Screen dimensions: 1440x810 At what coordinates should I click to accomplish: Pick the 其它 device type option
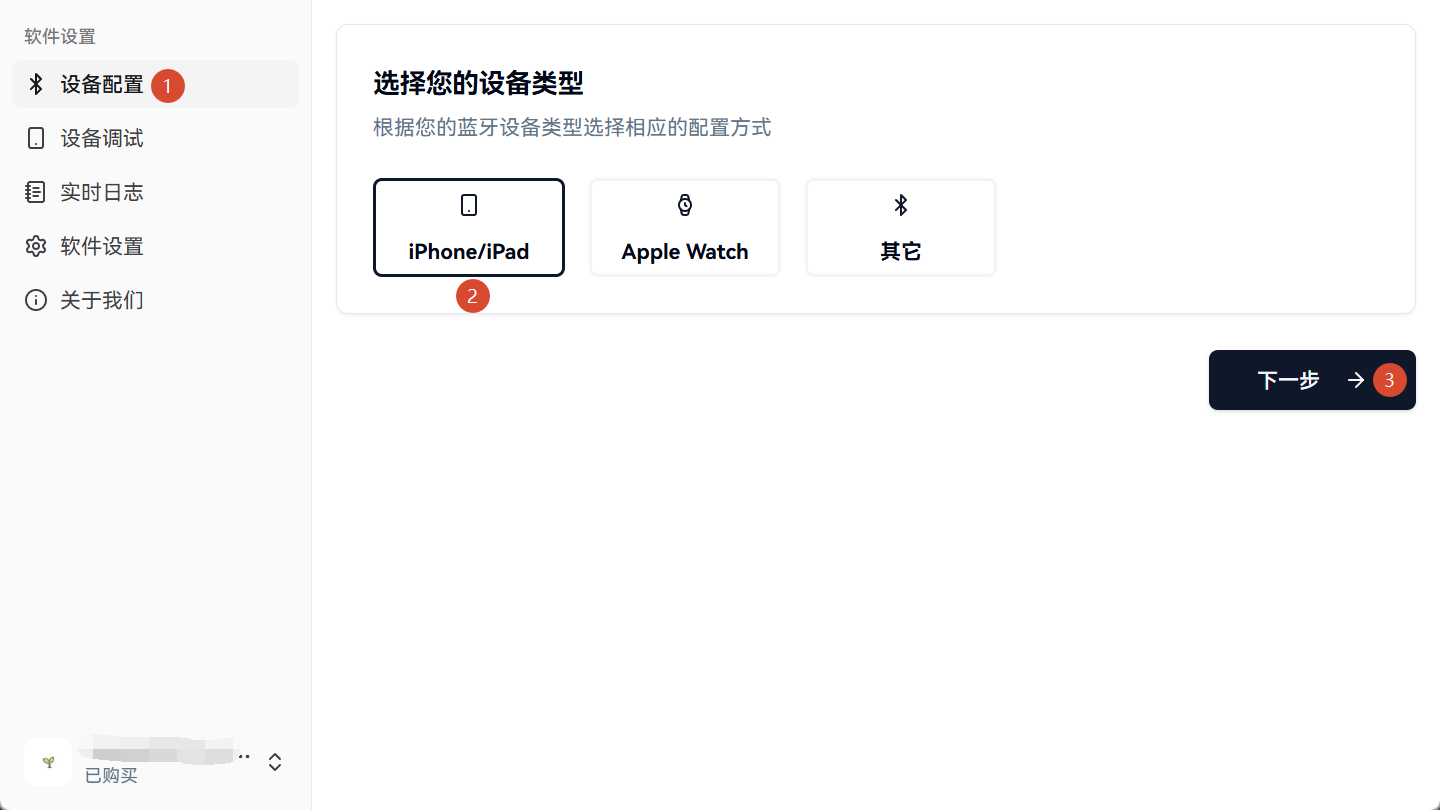[901, 227]
